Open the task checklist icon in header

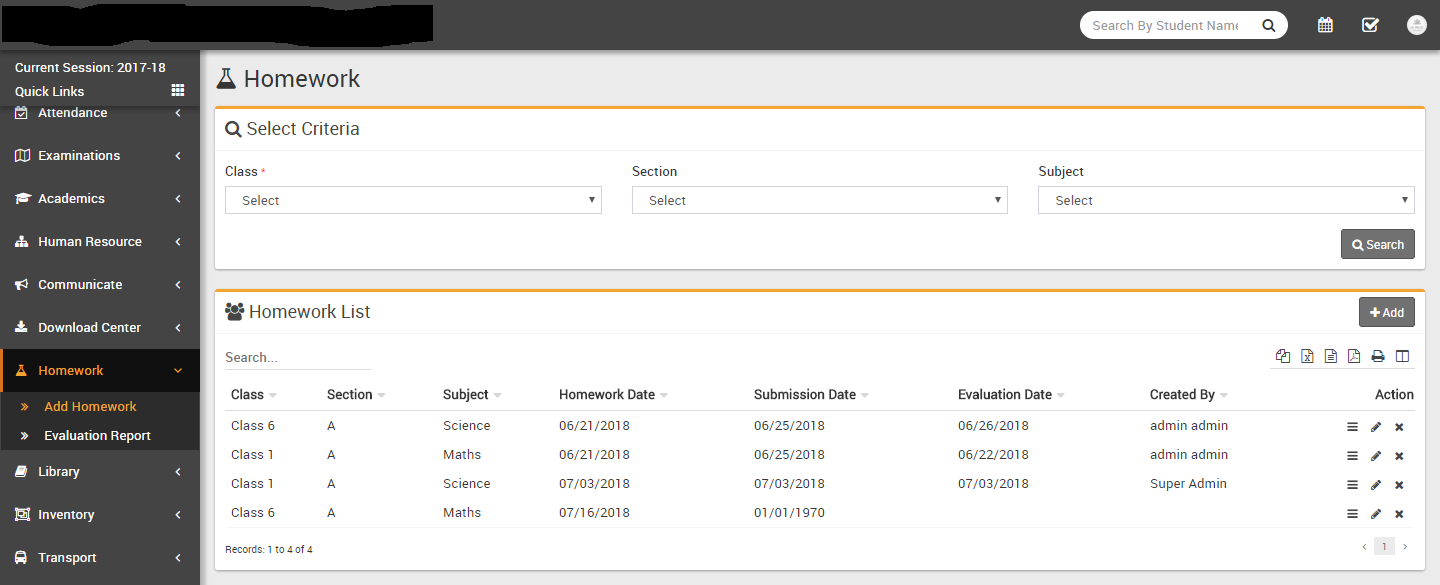tap(1370, 25)
